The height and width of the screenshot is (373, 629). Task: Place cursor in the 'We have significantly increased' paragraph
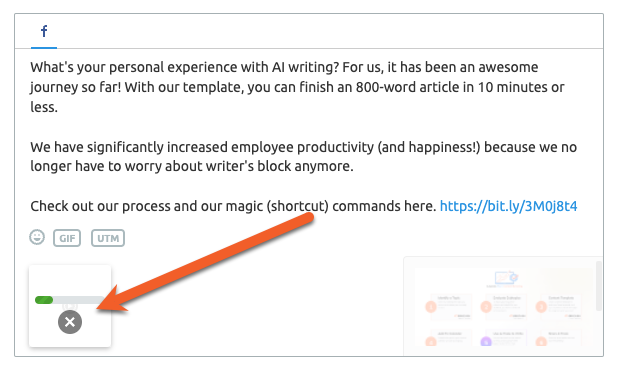click(303, 156)
